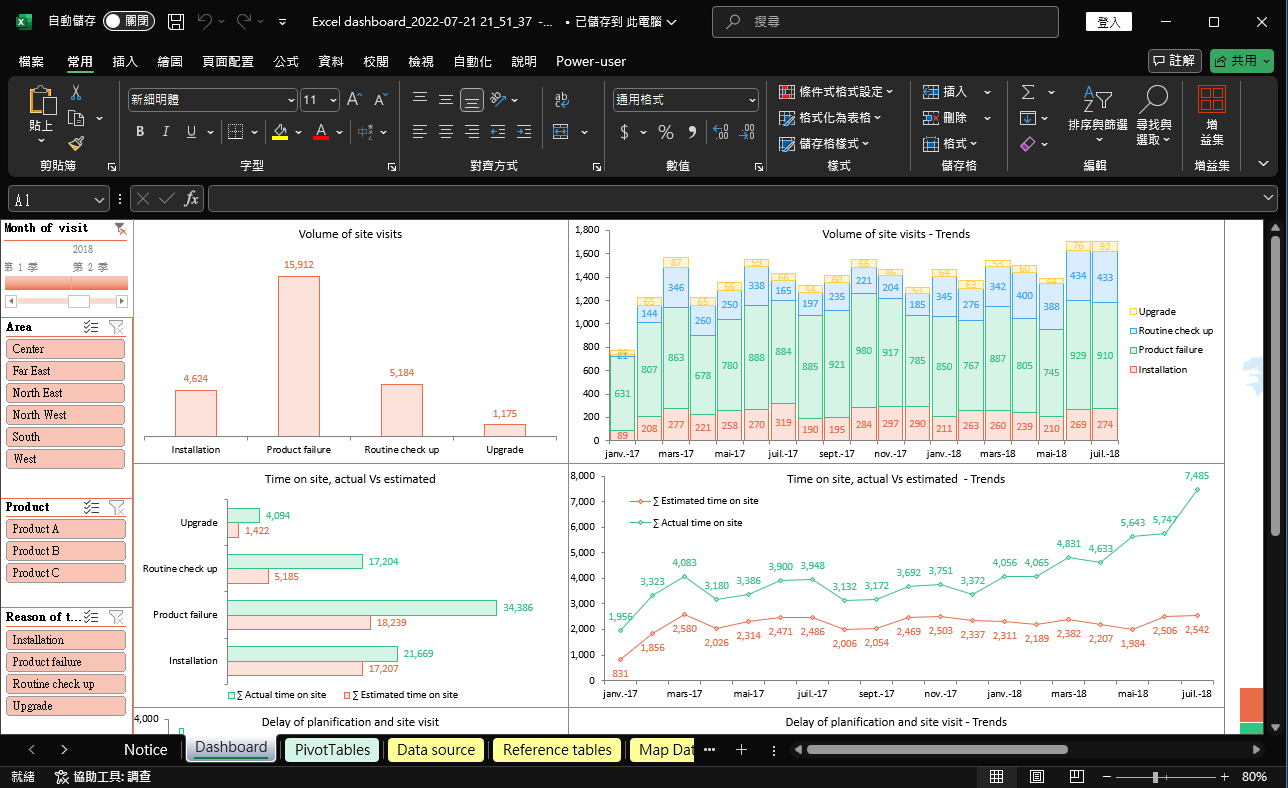Viewport: 1288px width, 788px height.
Task: Click in the search box
Action: click(885, 21)
